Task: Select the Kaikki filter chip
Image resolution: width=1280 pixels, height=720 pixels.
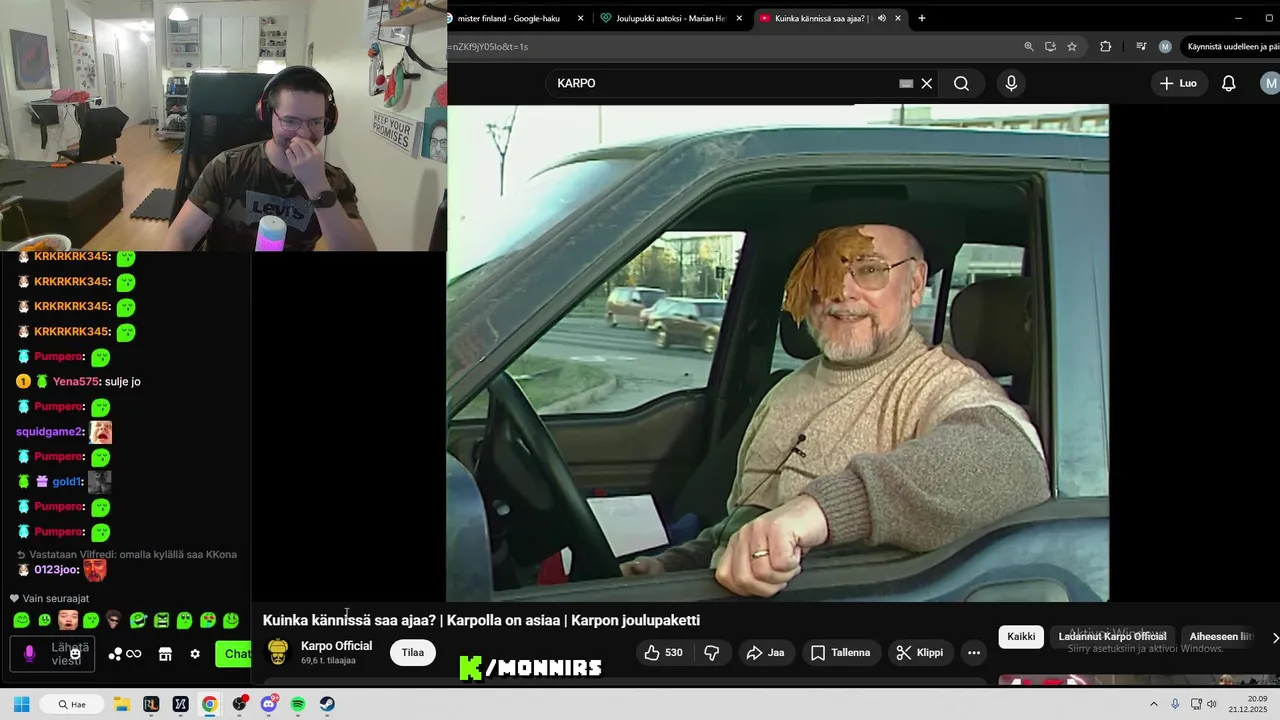Action: pos(1021,637)
